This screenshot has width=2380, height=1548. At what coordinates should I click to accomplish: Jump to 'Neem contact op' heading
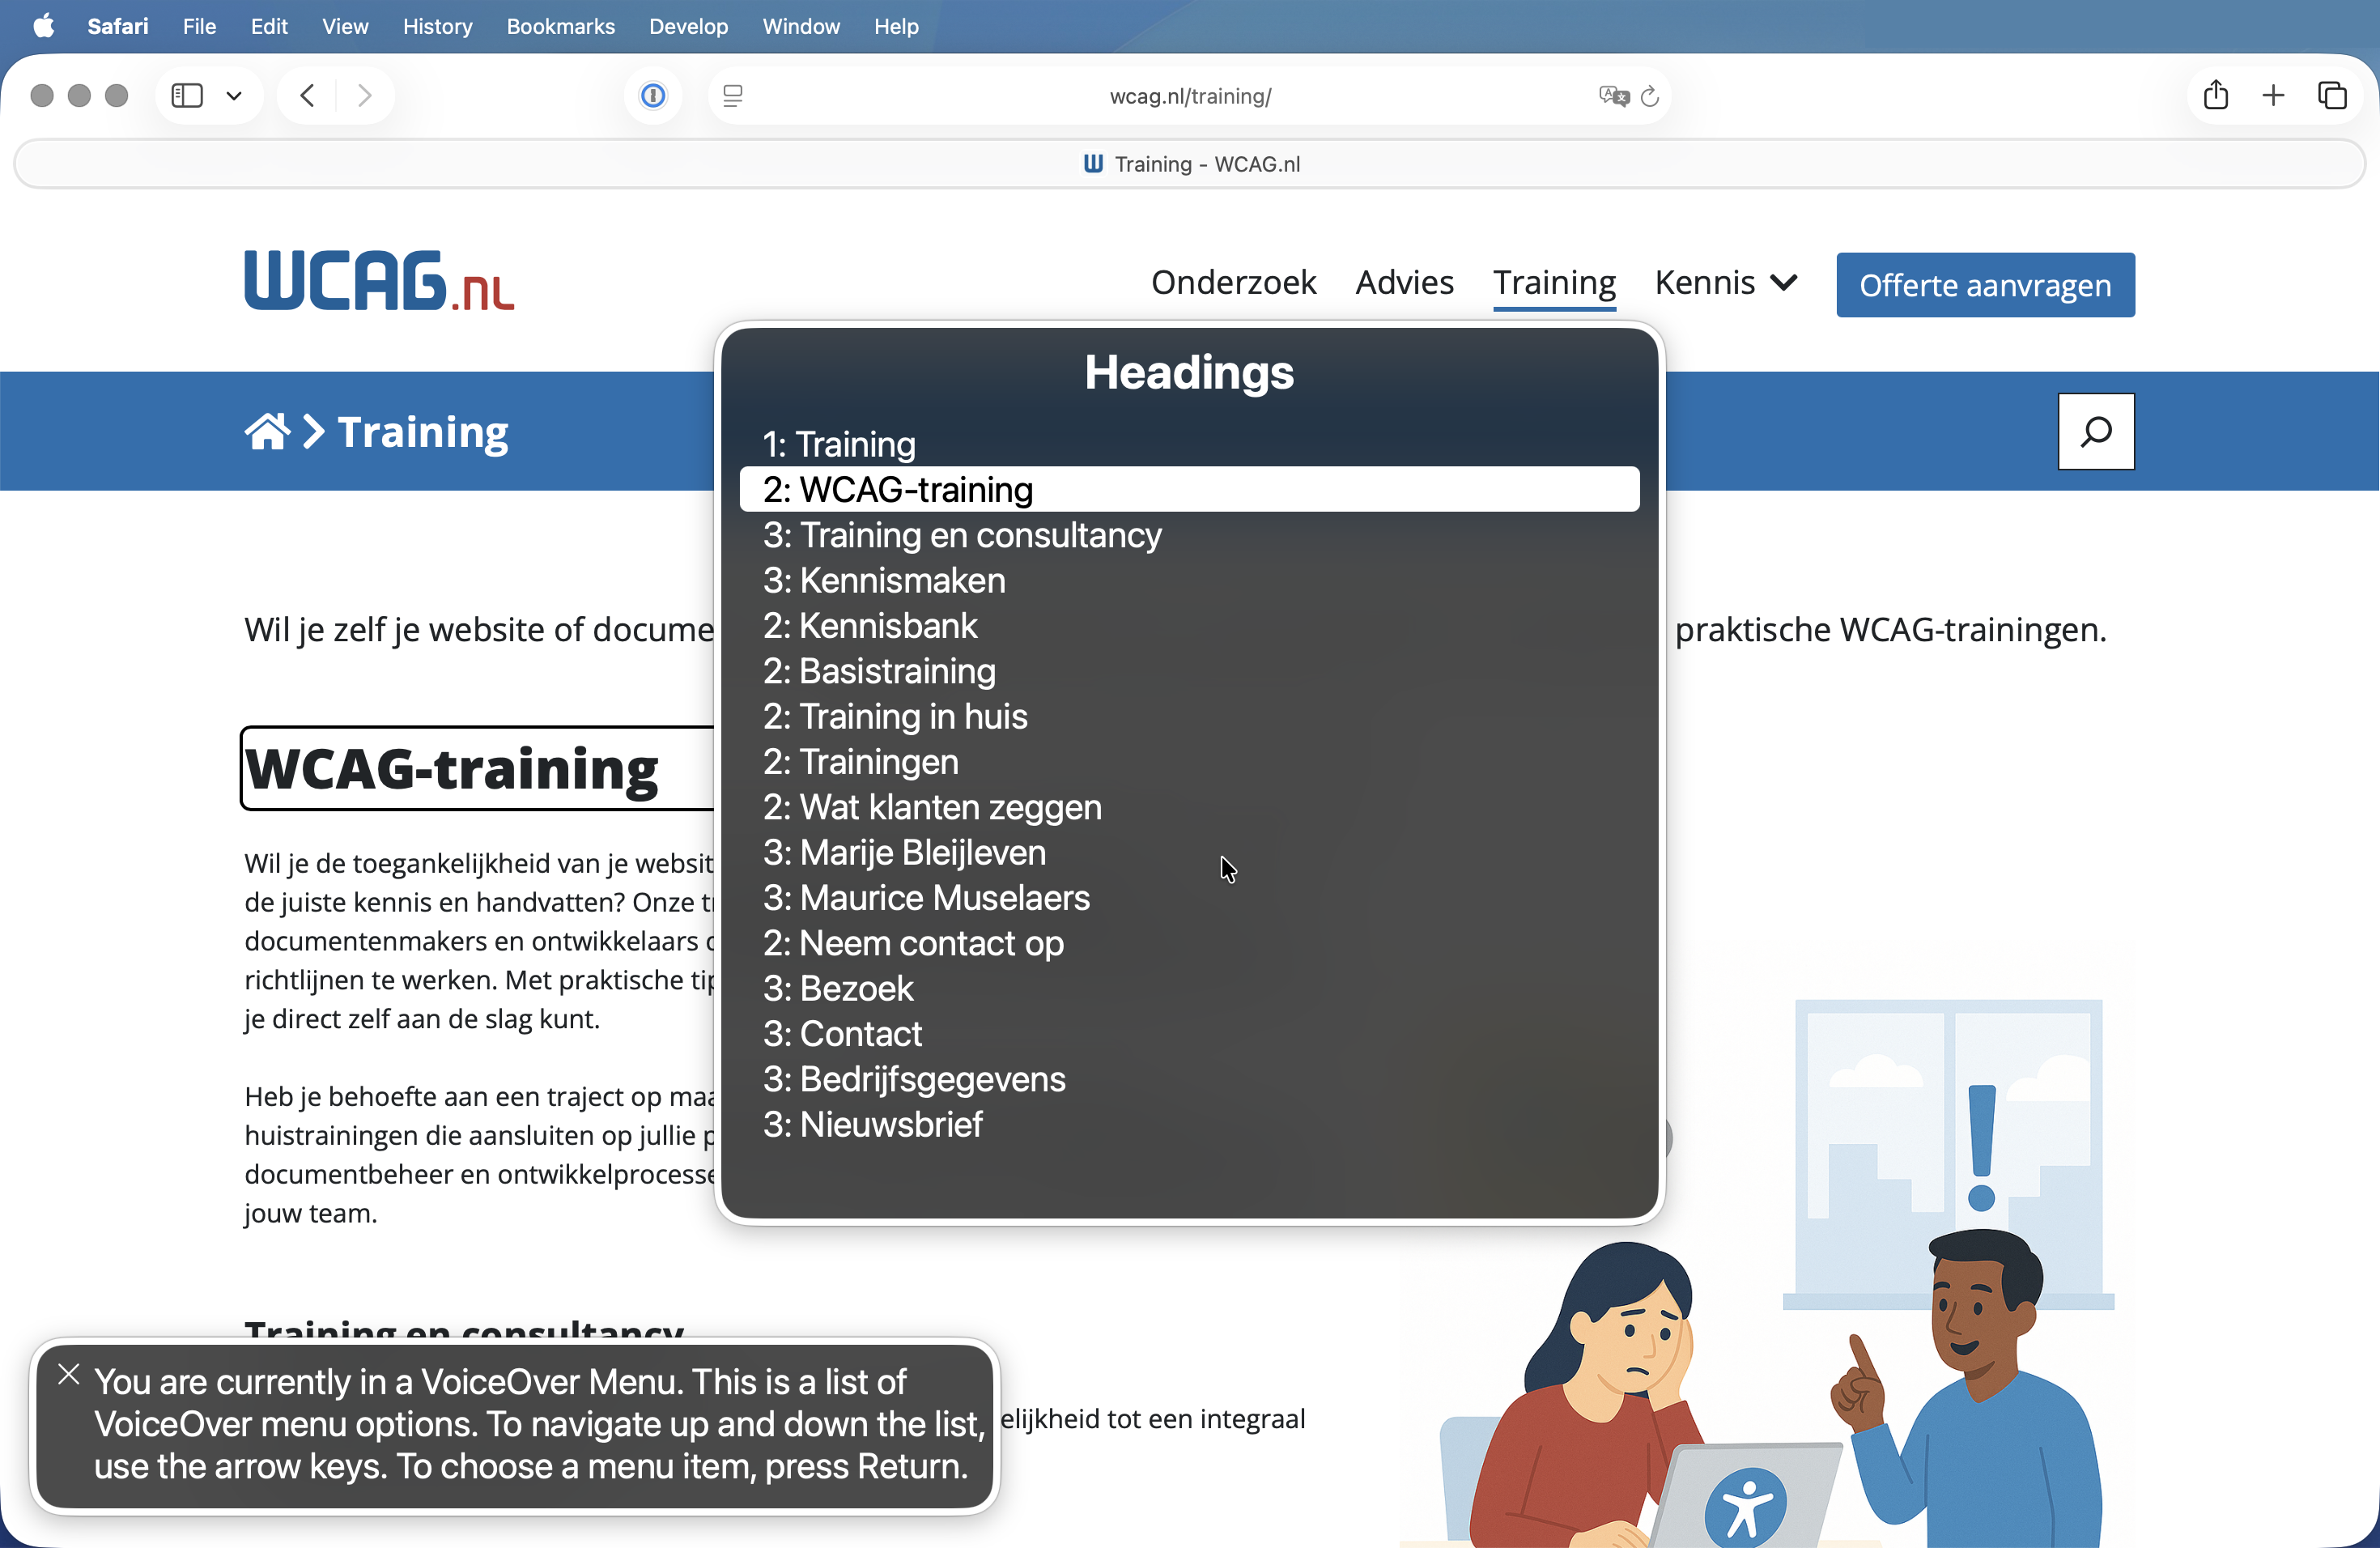click(x=1189, y=943)
